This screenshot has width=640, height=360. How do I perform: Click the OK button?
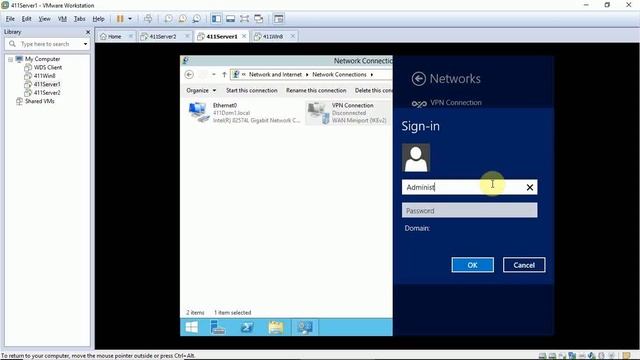[x=473, y=265]
